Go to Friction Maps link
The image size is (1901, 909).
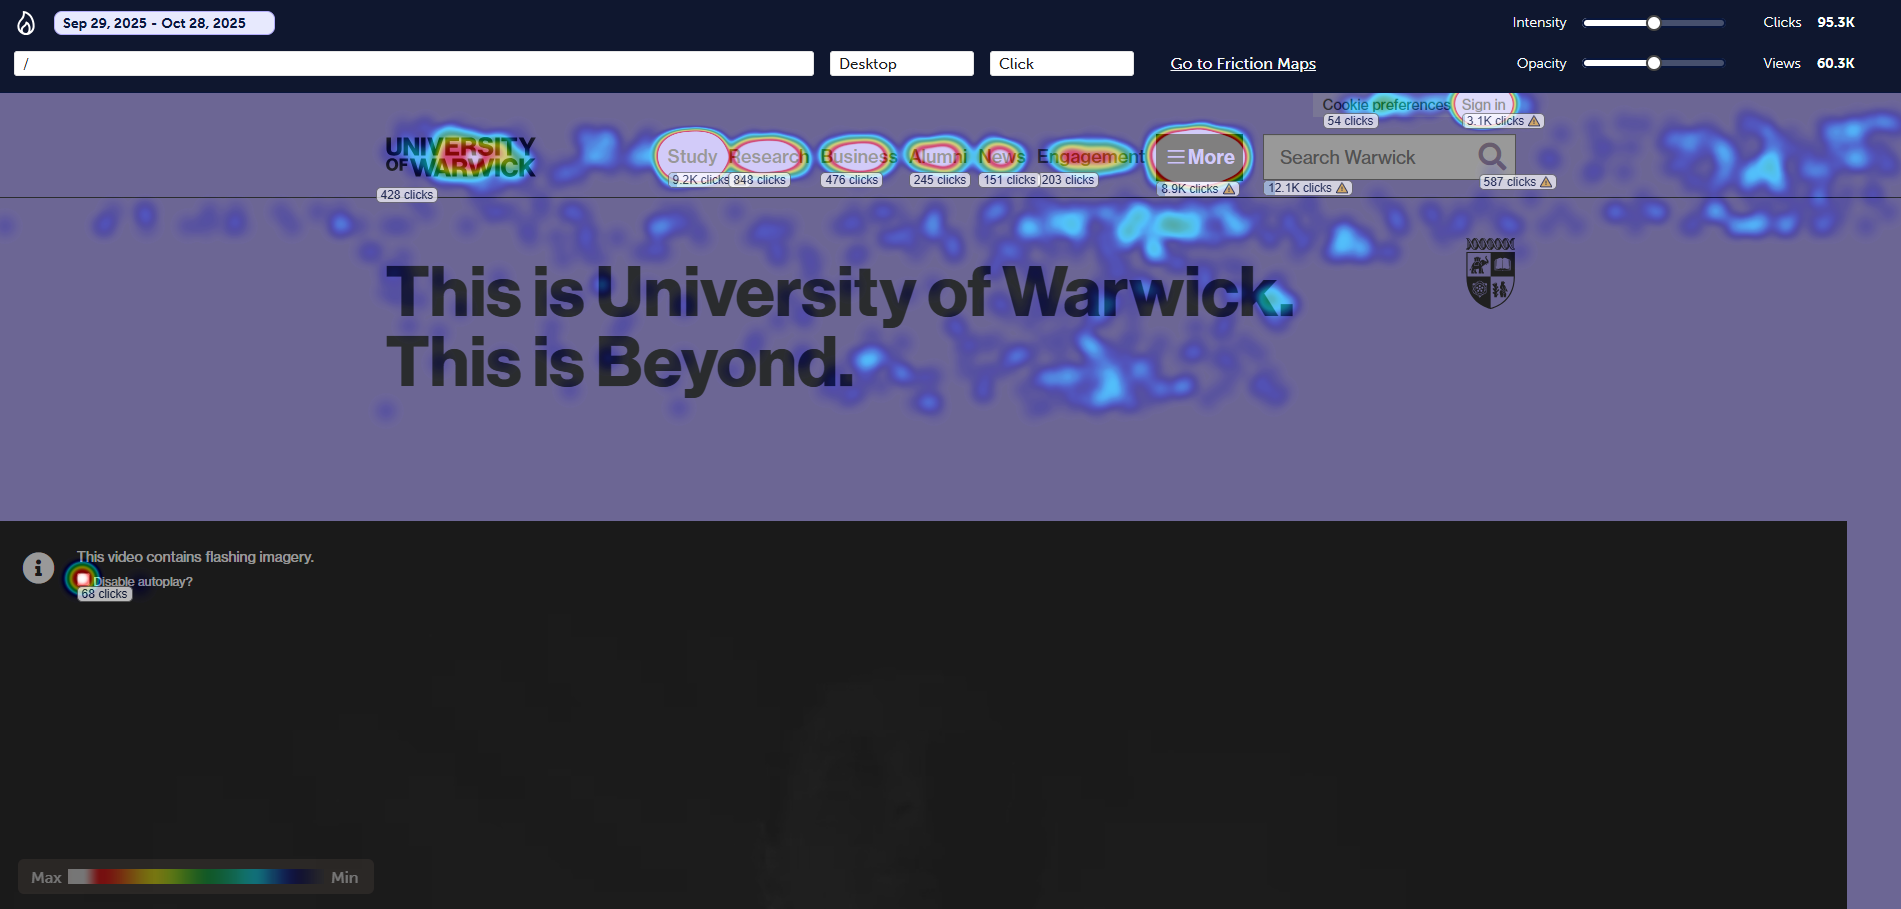pyautogui.click(x=1243, y=64)
